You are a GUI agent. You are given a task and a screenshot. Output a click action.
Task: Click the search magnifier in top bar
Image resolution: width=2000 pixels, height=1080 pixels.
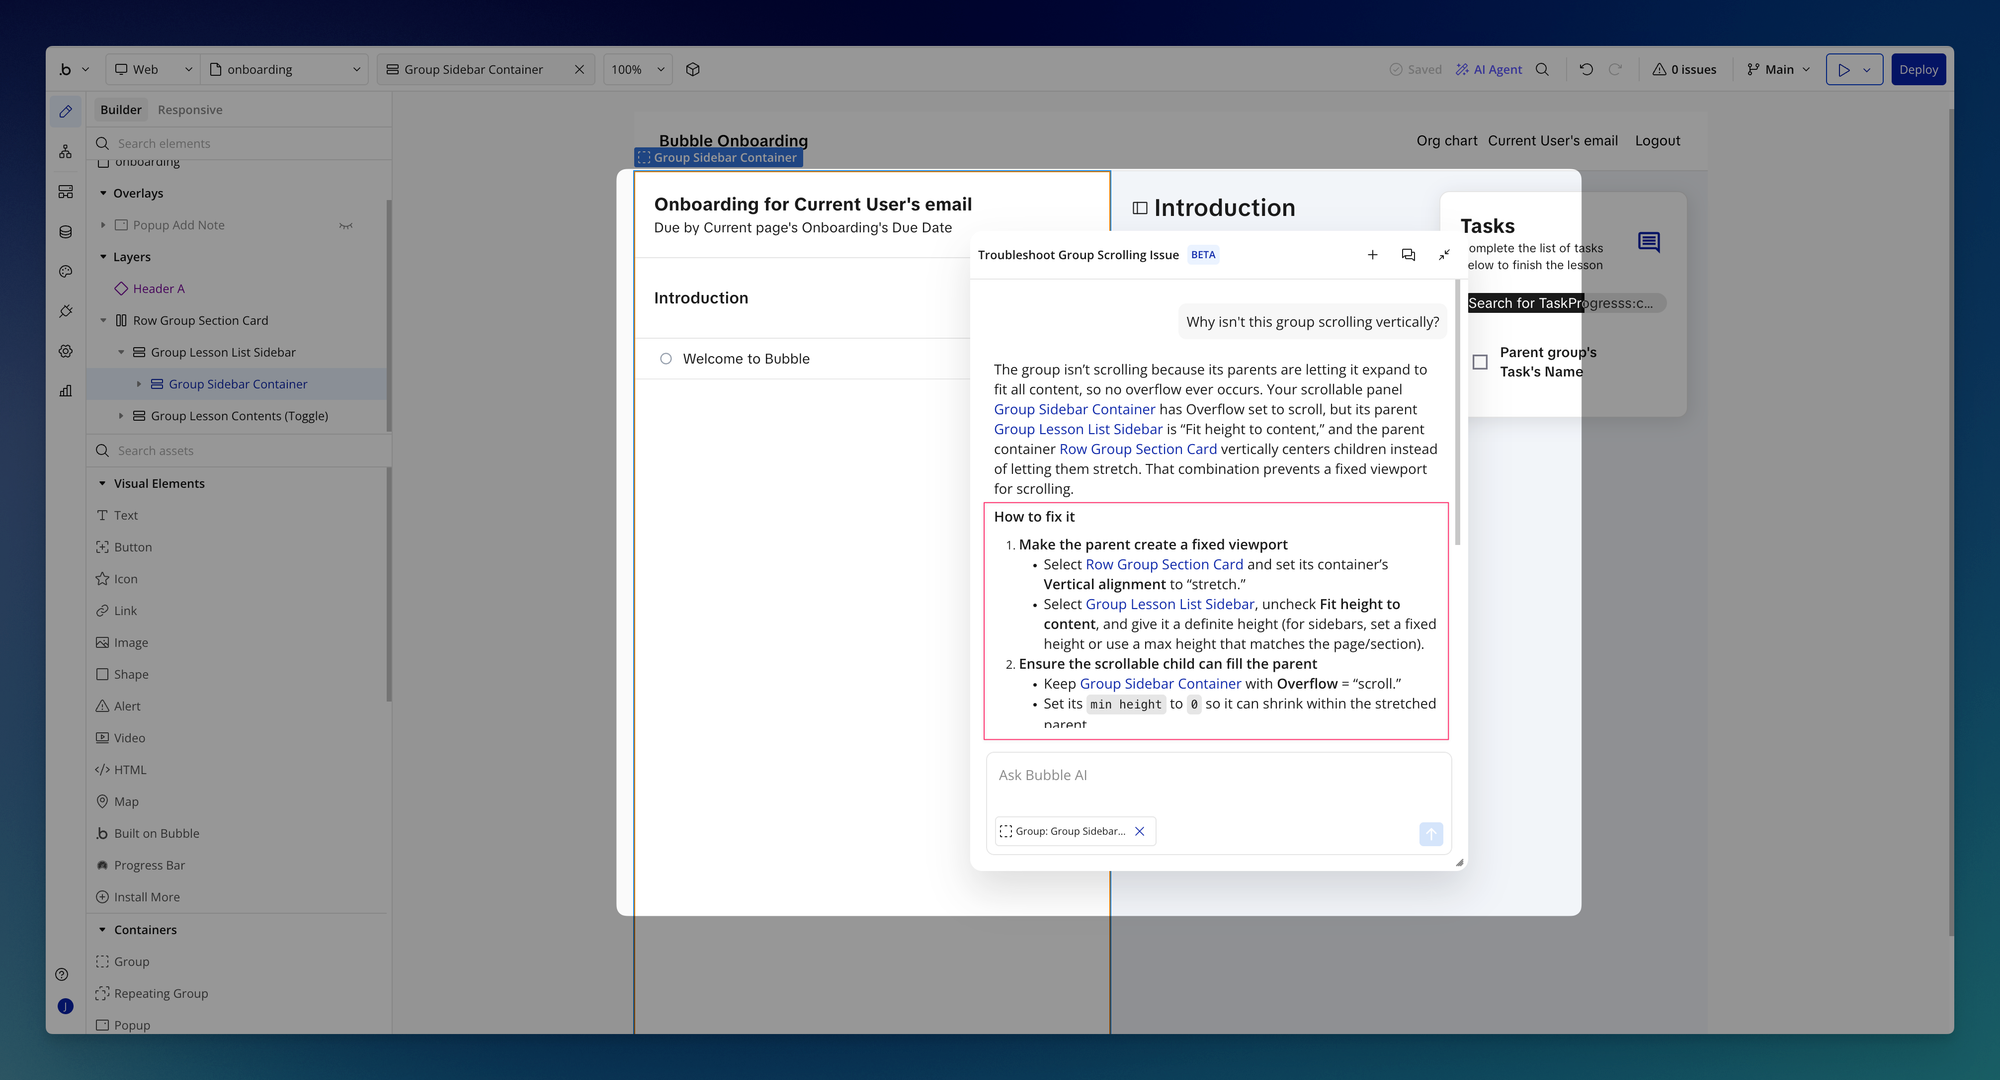(x=1542, y=70)
